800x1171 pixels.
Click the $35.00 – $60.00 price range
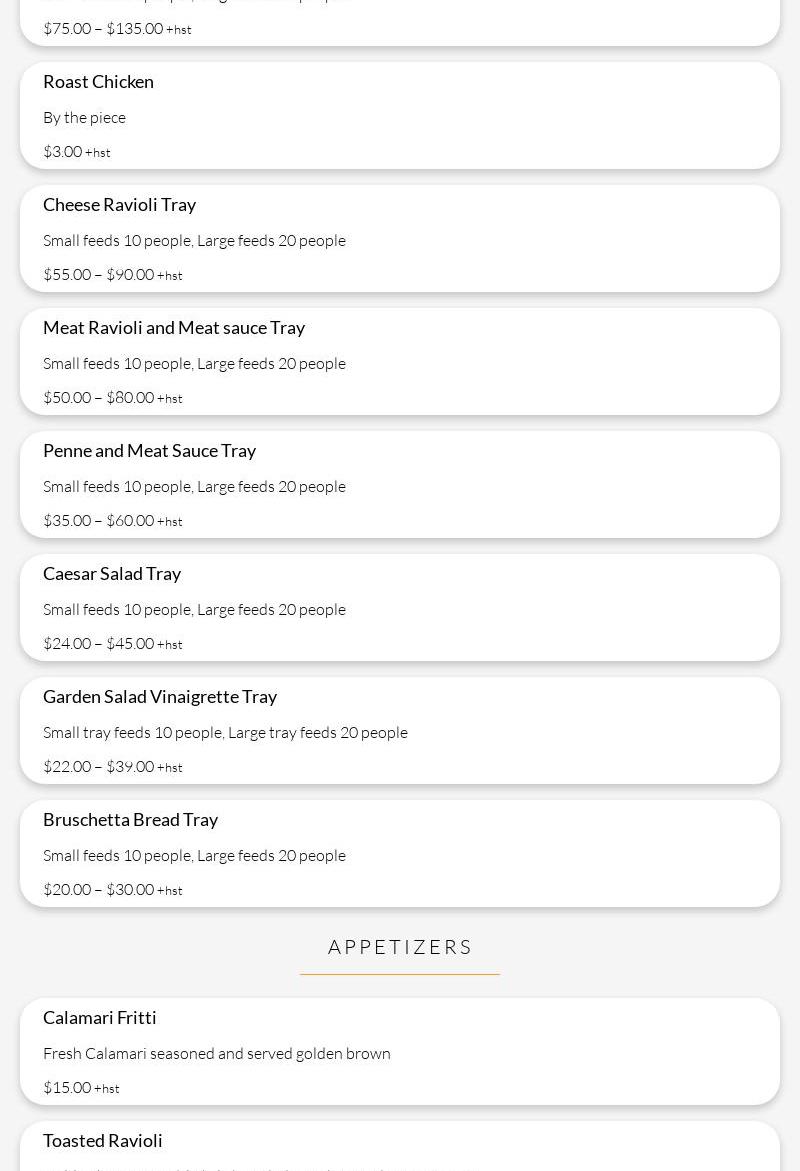[x=99, y=521]
